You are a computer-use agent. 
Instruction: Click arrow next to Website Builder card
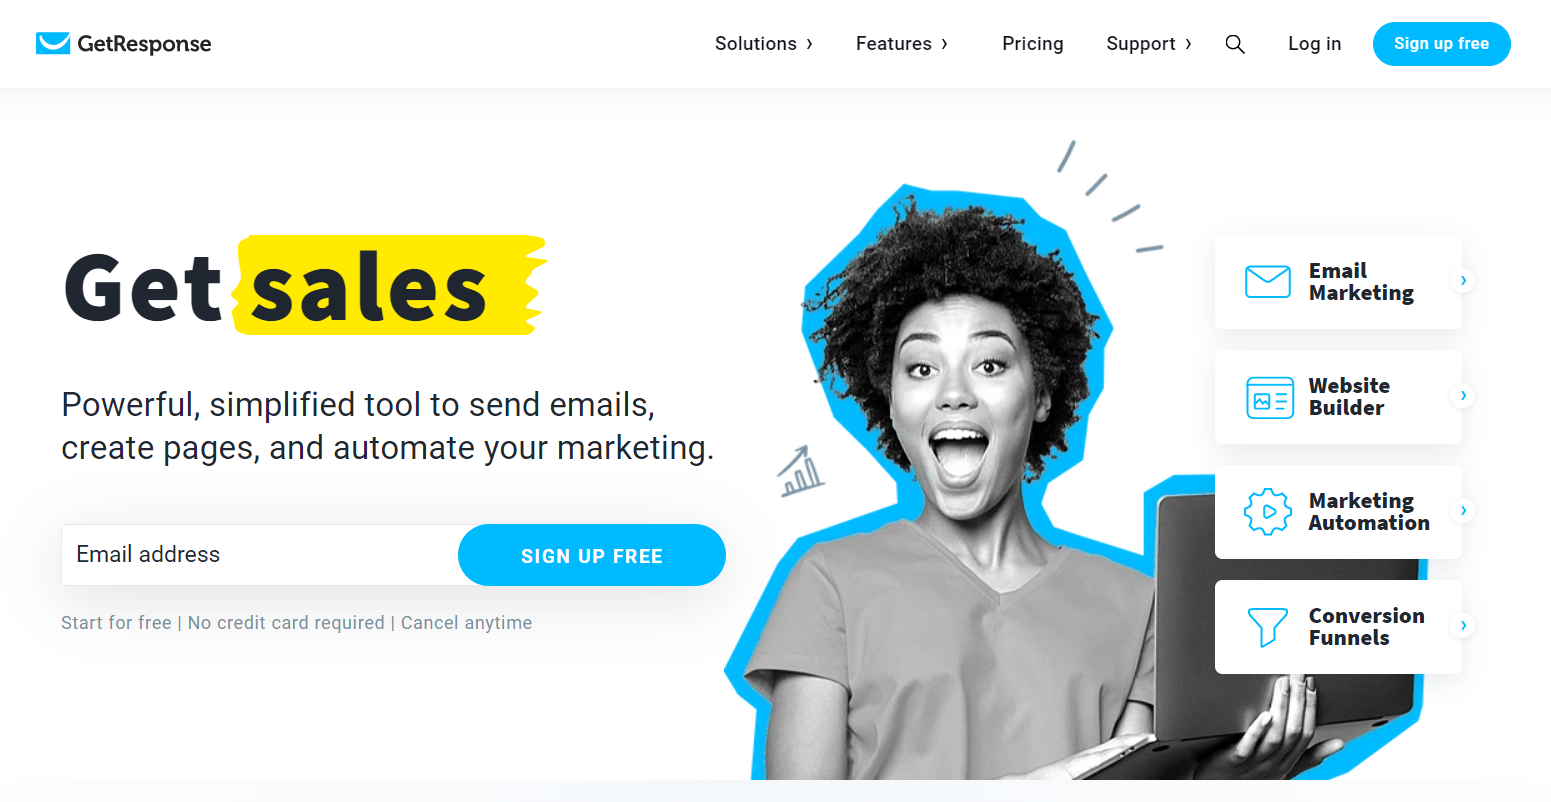point(1463,396)
